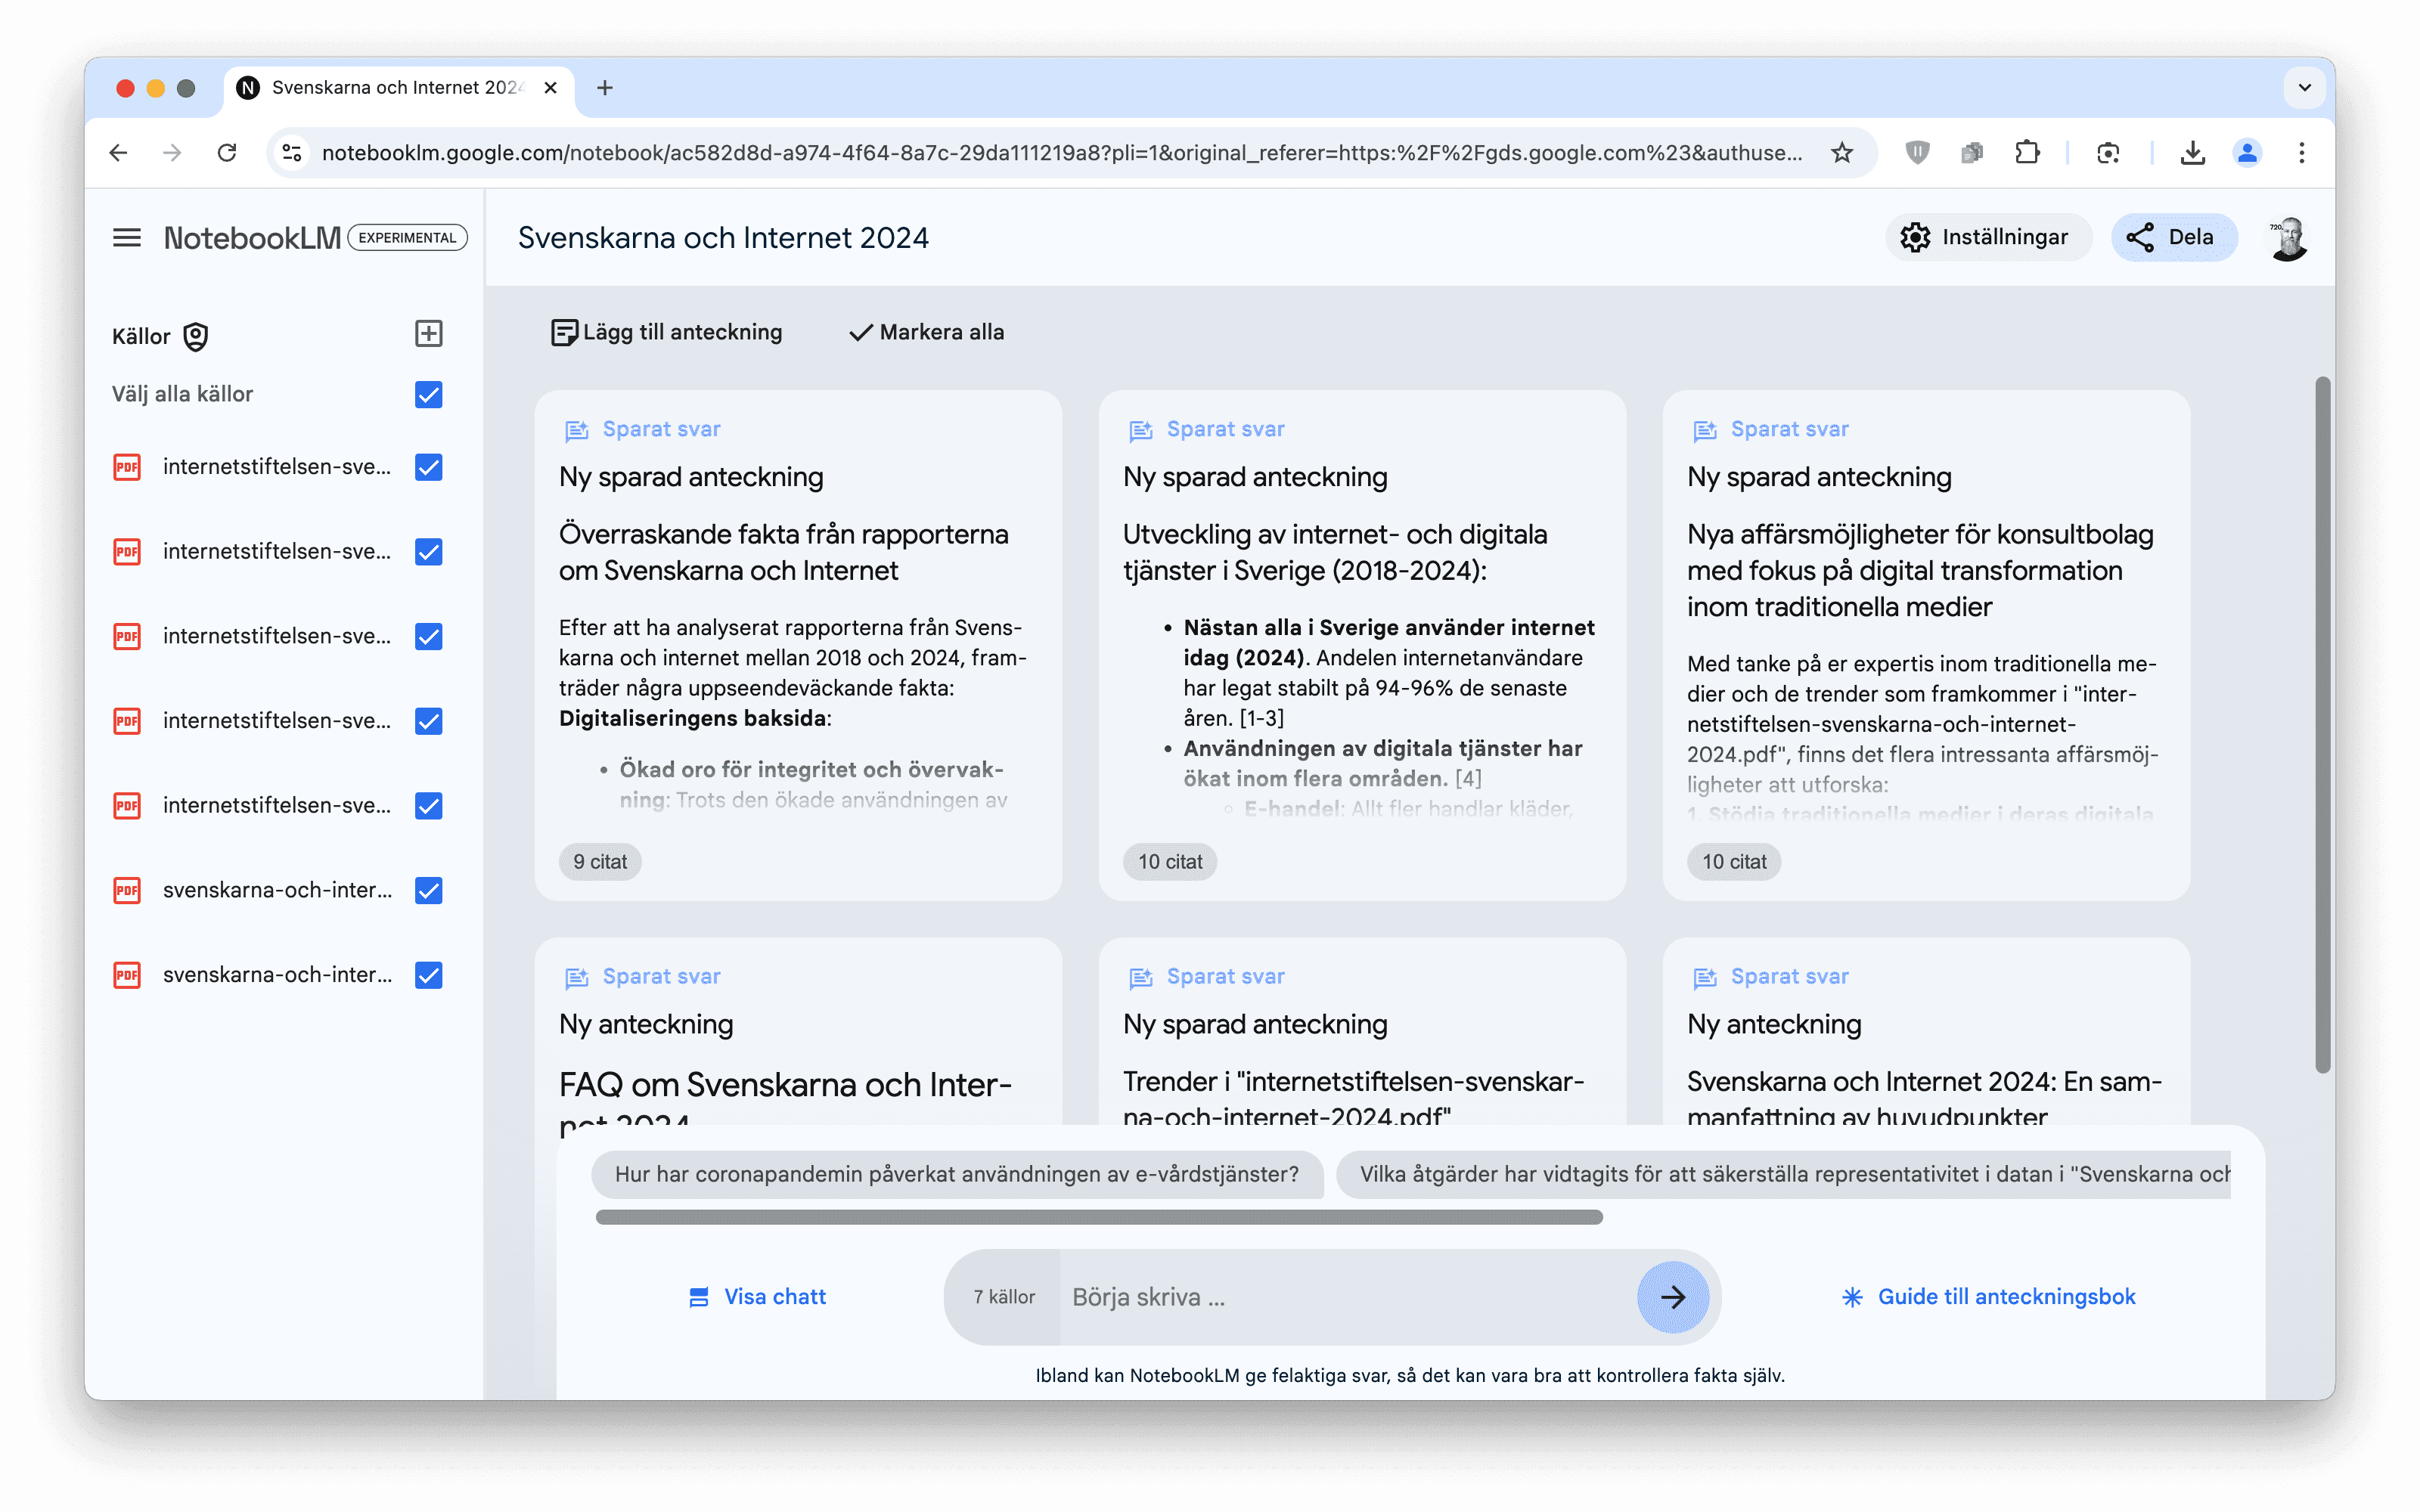Click note icon on FAQ om Svenskarna card
Screen dimensions: 2420x1512
[x=577, y=977]
